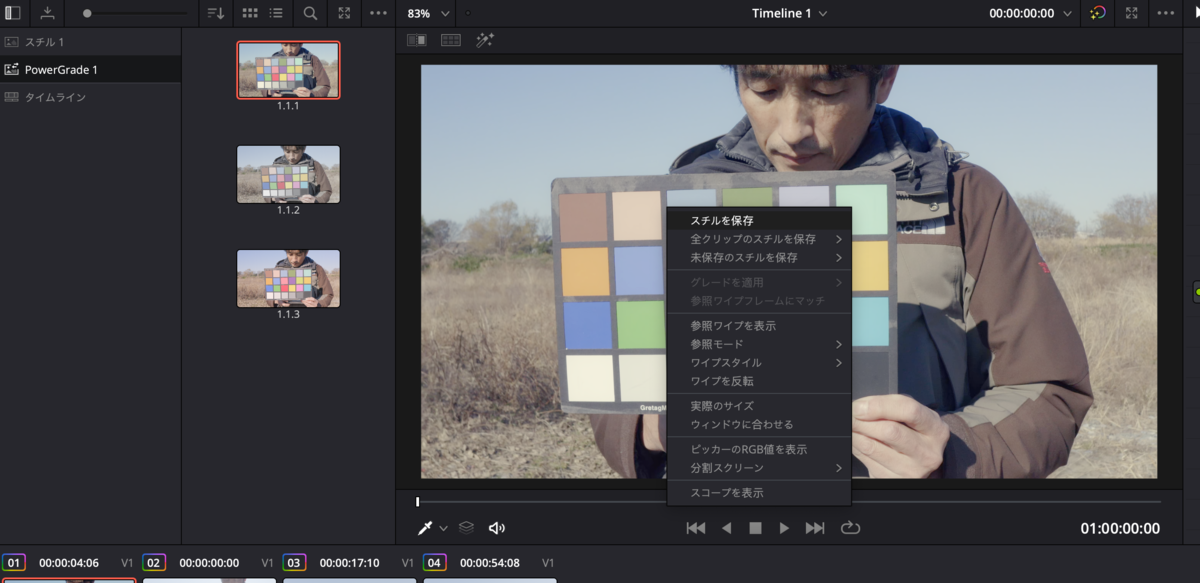Toggle the gallery sidebar panel
This screenshot has height=583, width=1200.
[x=14, y=13]
